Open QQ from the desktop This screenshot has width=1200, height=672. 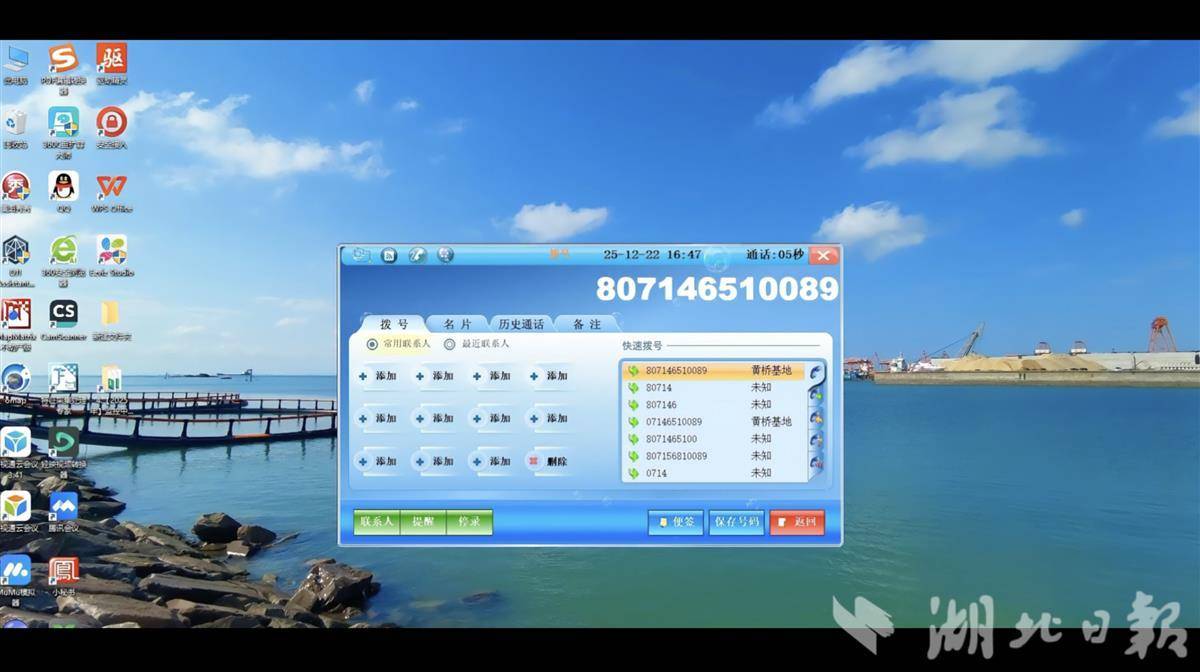coord(63,187)
